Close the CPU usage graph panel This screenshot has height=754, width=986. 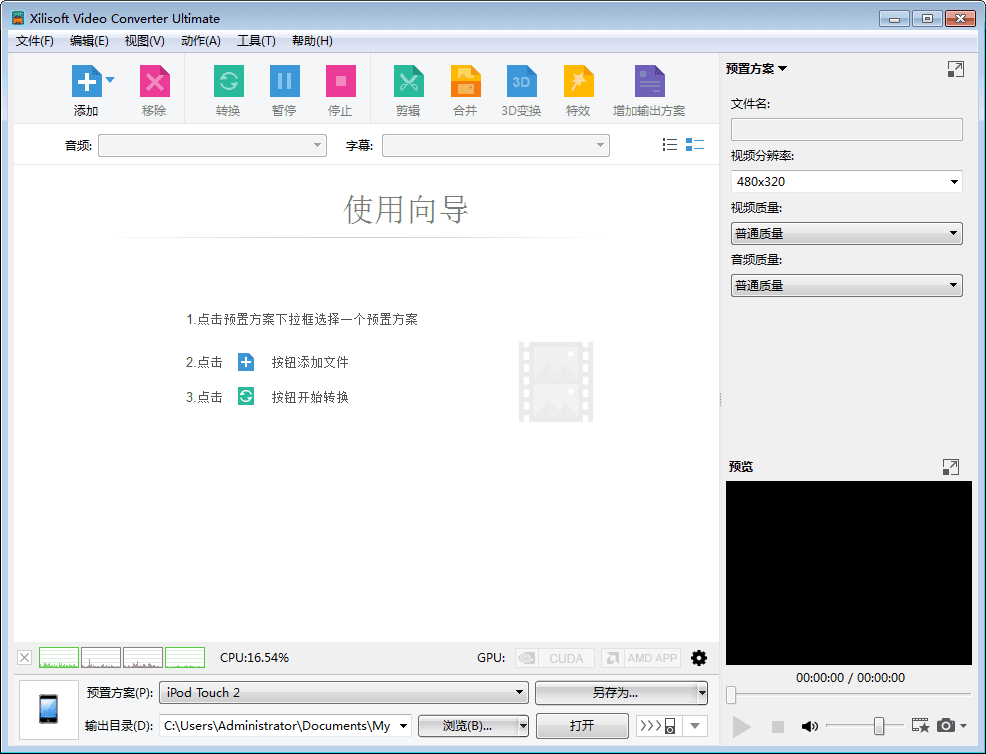(25, 658)
